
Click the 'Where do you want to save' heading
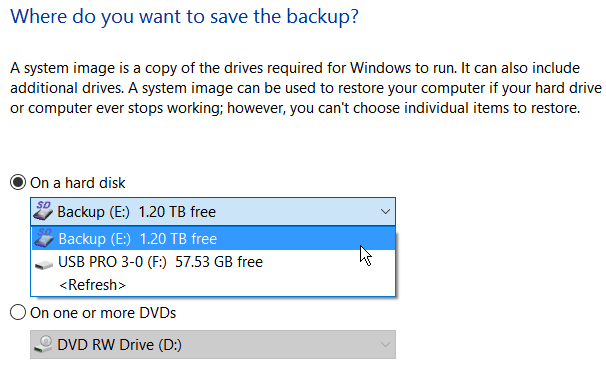click(184, 17)
